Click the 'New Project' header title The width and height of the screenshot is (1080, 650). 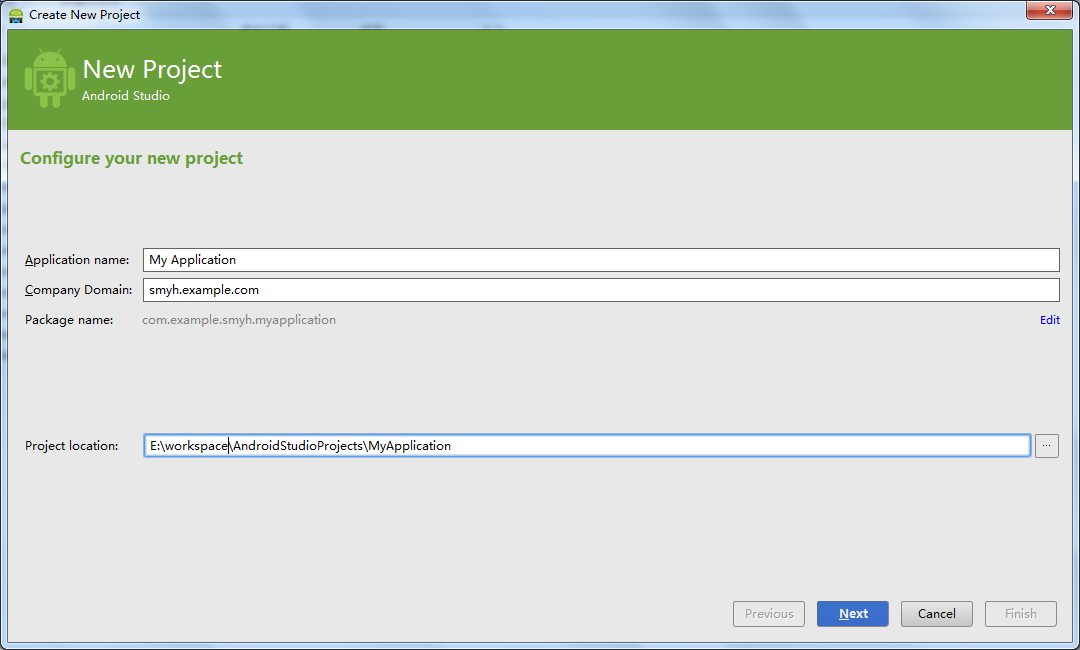152,70
